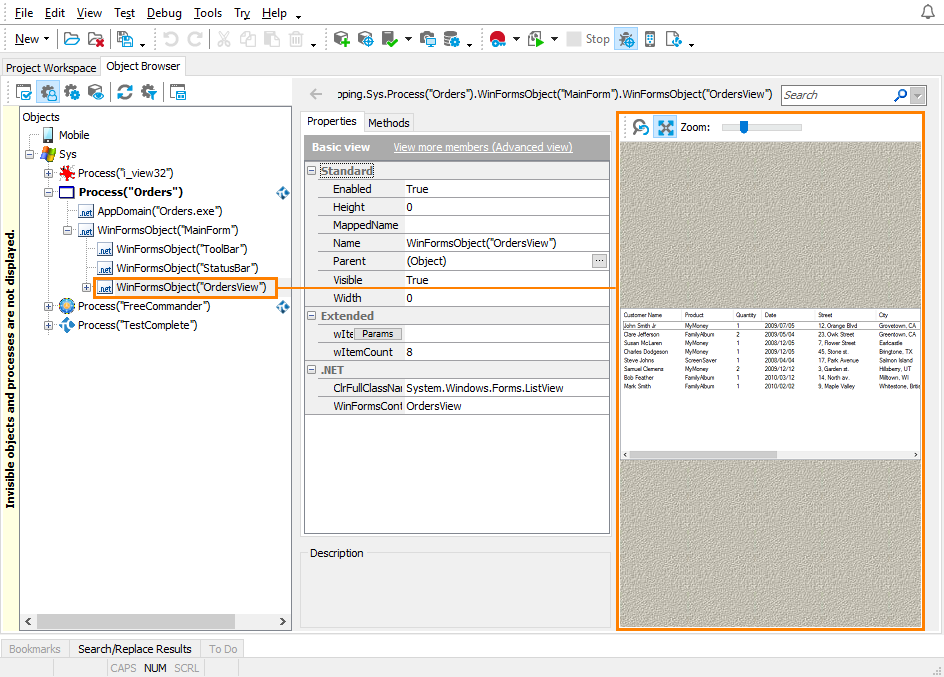Expand the Process("FreeCommander") node
Screen dimensions: 944x677
coord(48,306)
